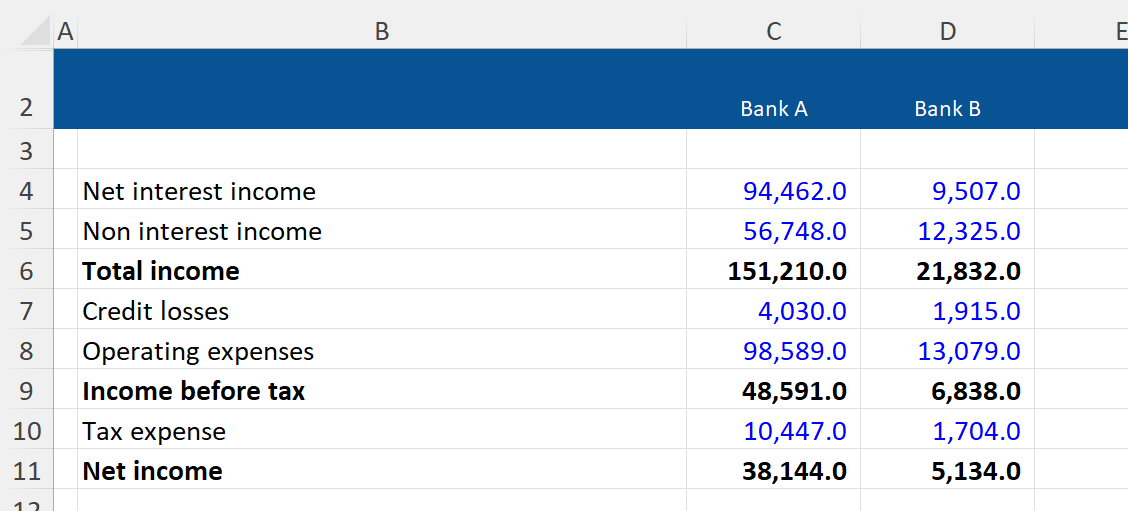Image resolution: width=1128 pixels, height=511 pixels.
Task: Select row 11 header
Action: point(26,471)
